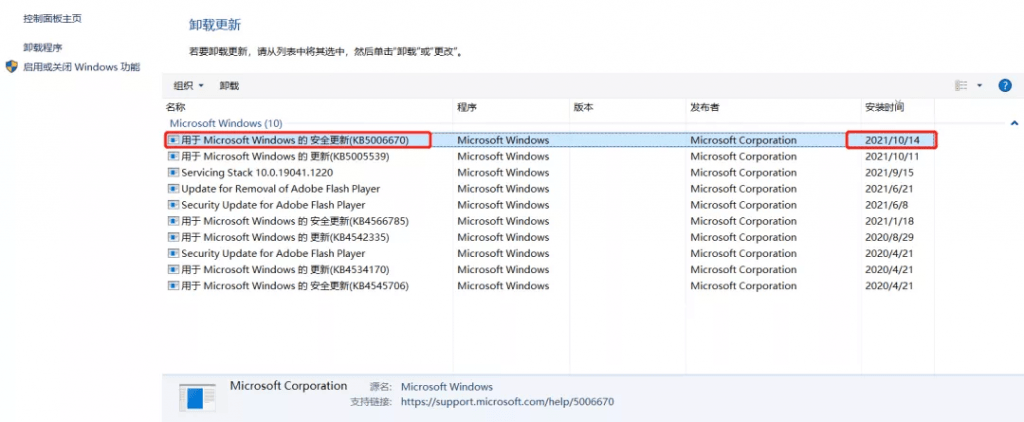Click the 2021/6/8 install date cell

[x=886, y=204]
